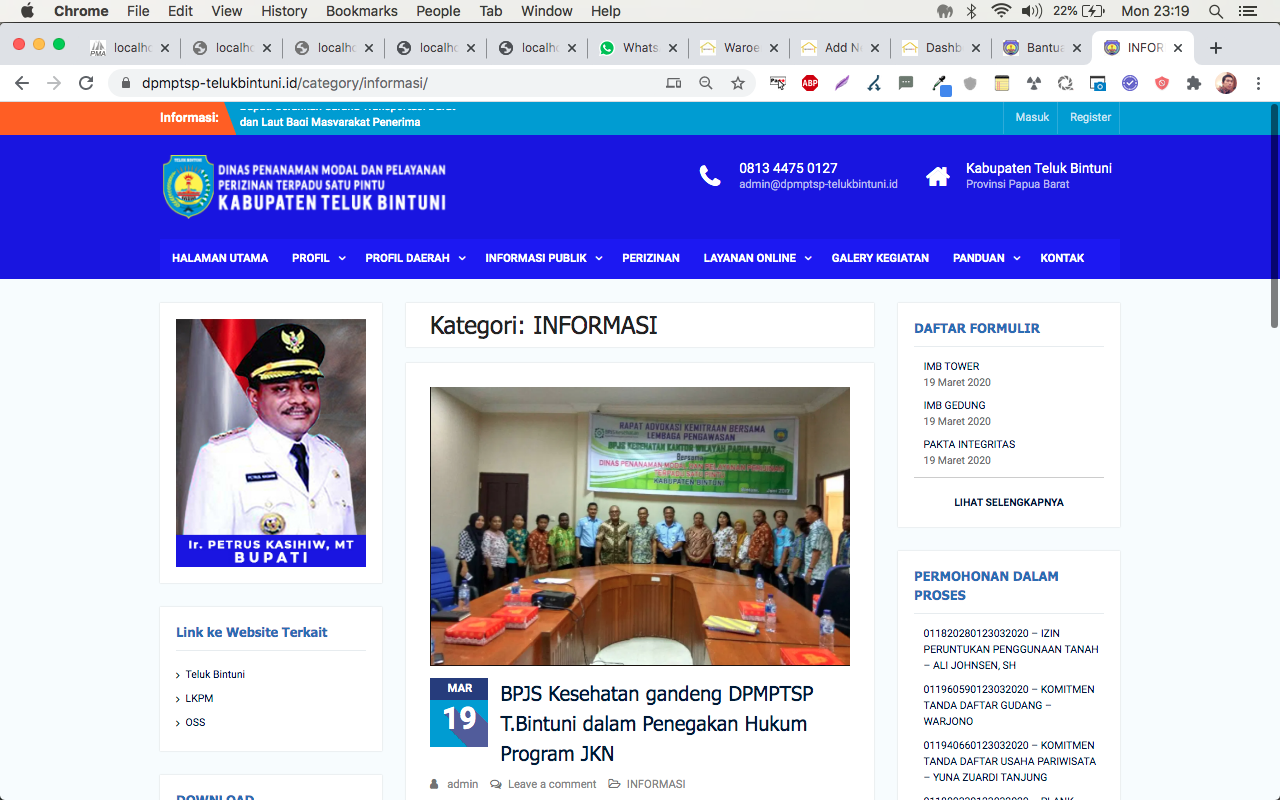1280x800 pixels.
Task: Open LIHAT SELENGKAPNYA under Daftar Formulir
Action: pos(1008,502)
